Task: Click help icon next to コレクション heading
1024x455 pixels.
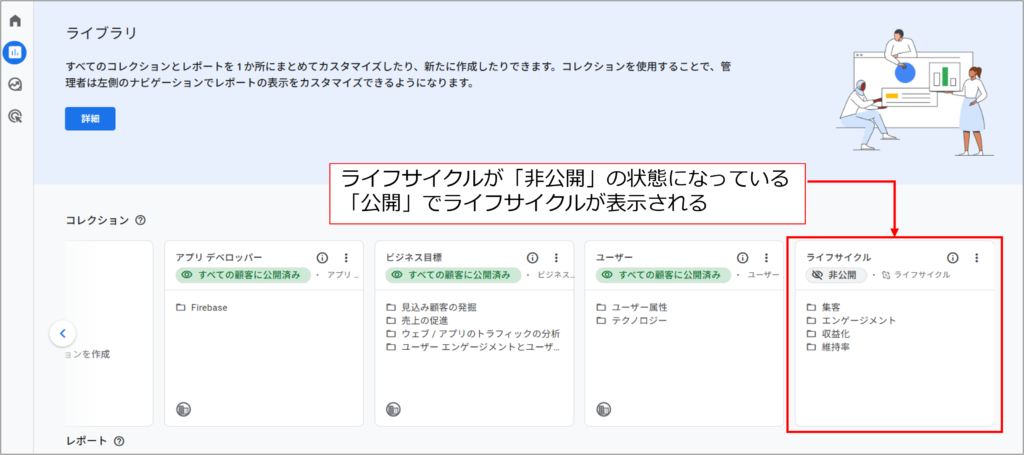Action: [x=140, y=220]
